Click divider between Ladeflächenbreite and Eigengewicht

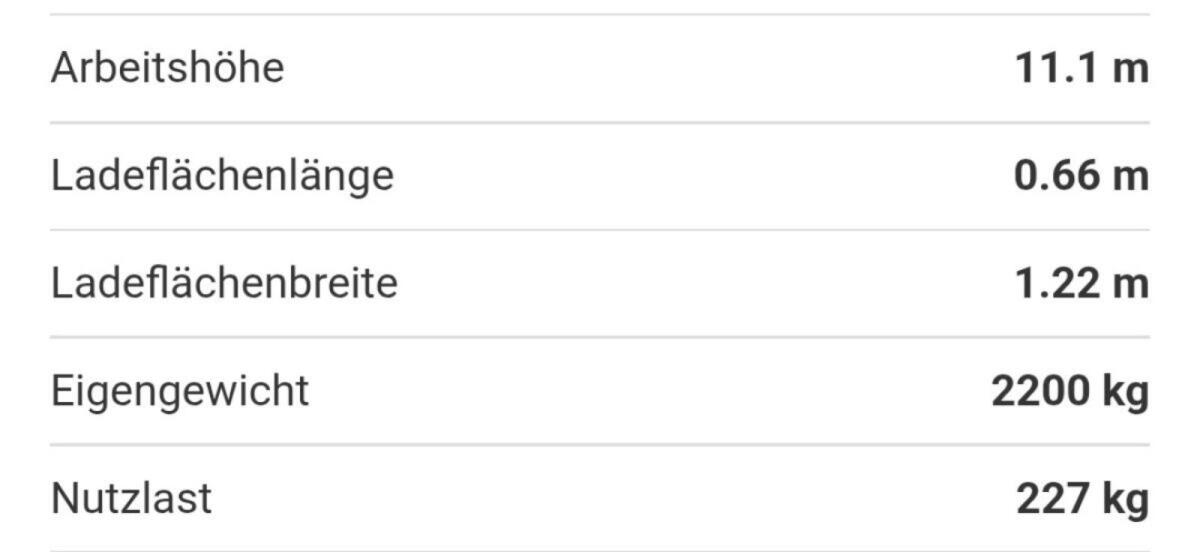click(x=600, y=337)
